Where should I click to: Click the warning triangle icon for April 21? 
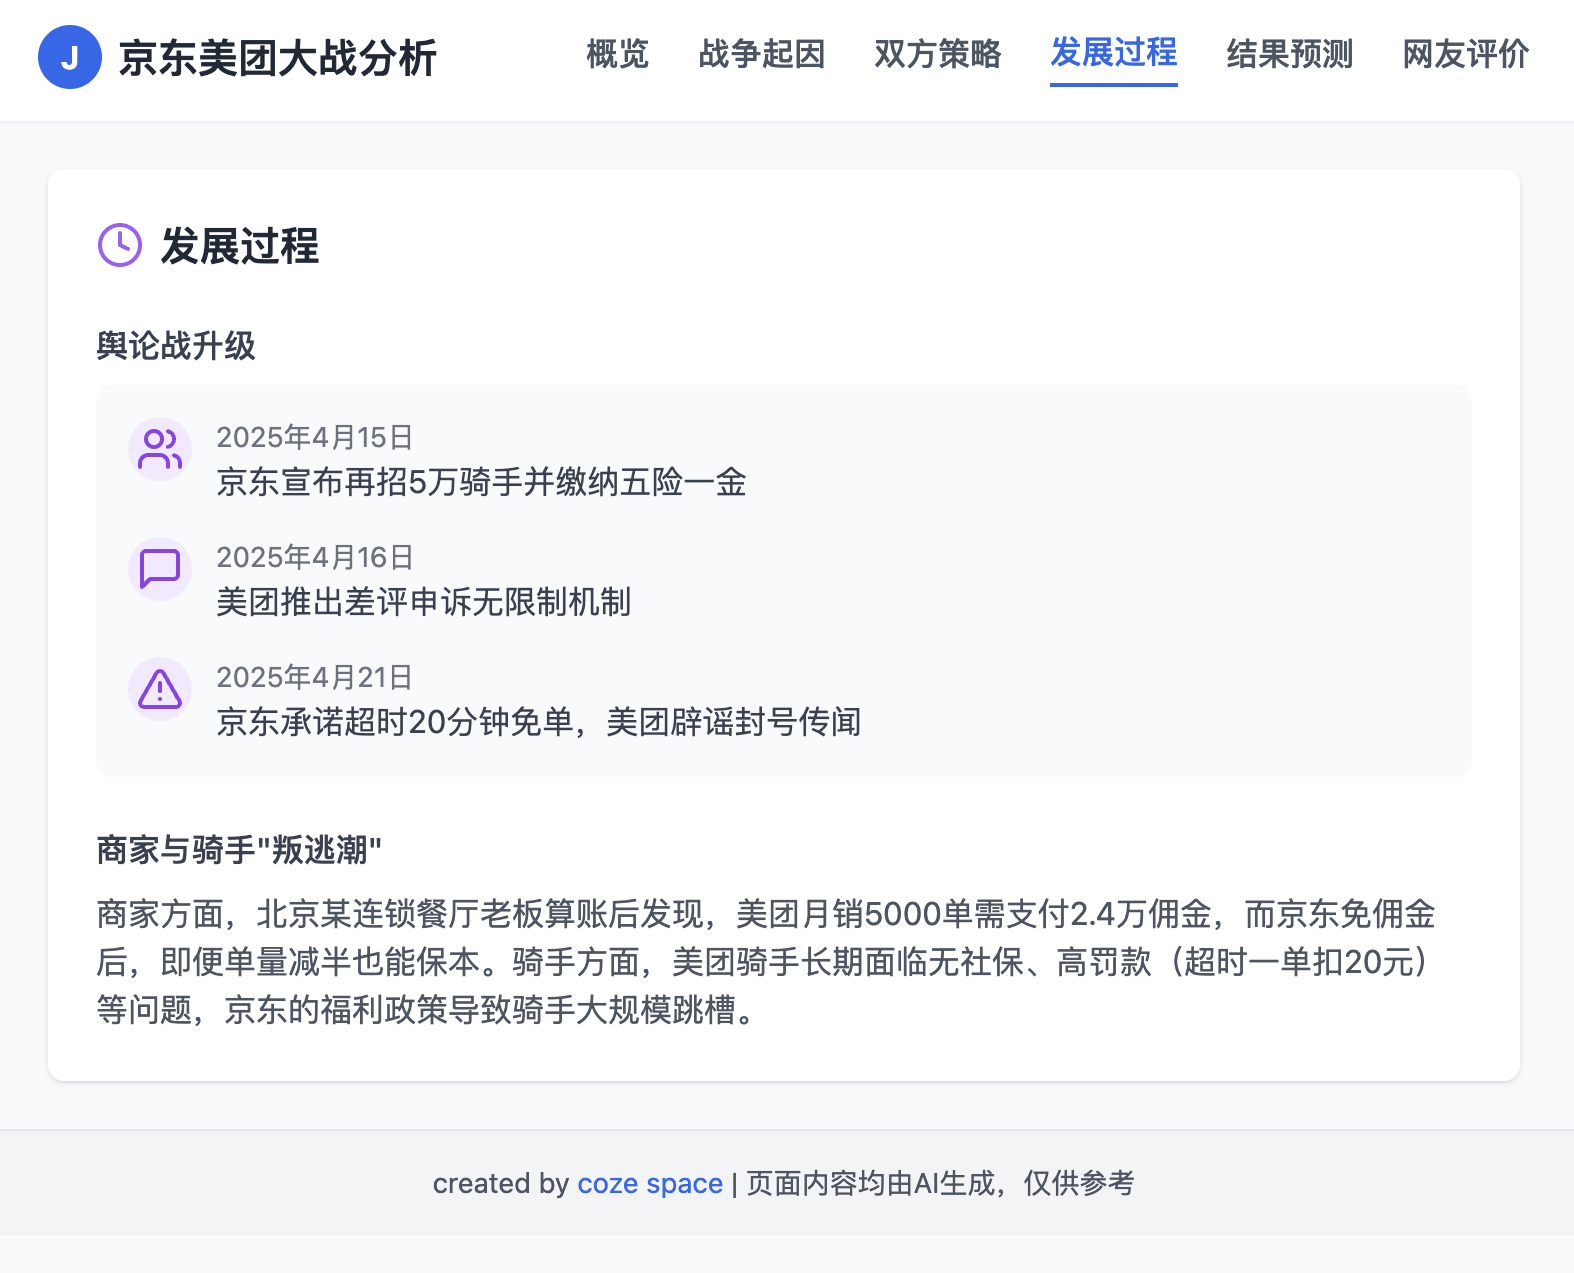click(160, 689)
